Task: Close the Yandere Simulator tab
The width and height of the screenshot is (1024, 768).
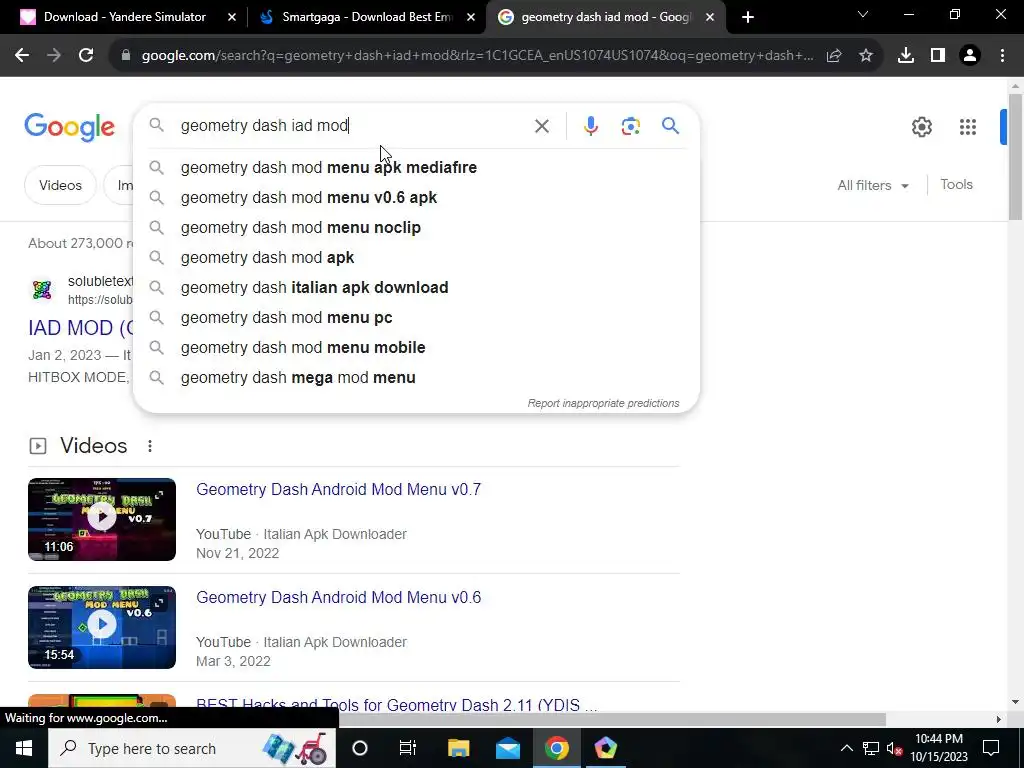Action: 232,18
